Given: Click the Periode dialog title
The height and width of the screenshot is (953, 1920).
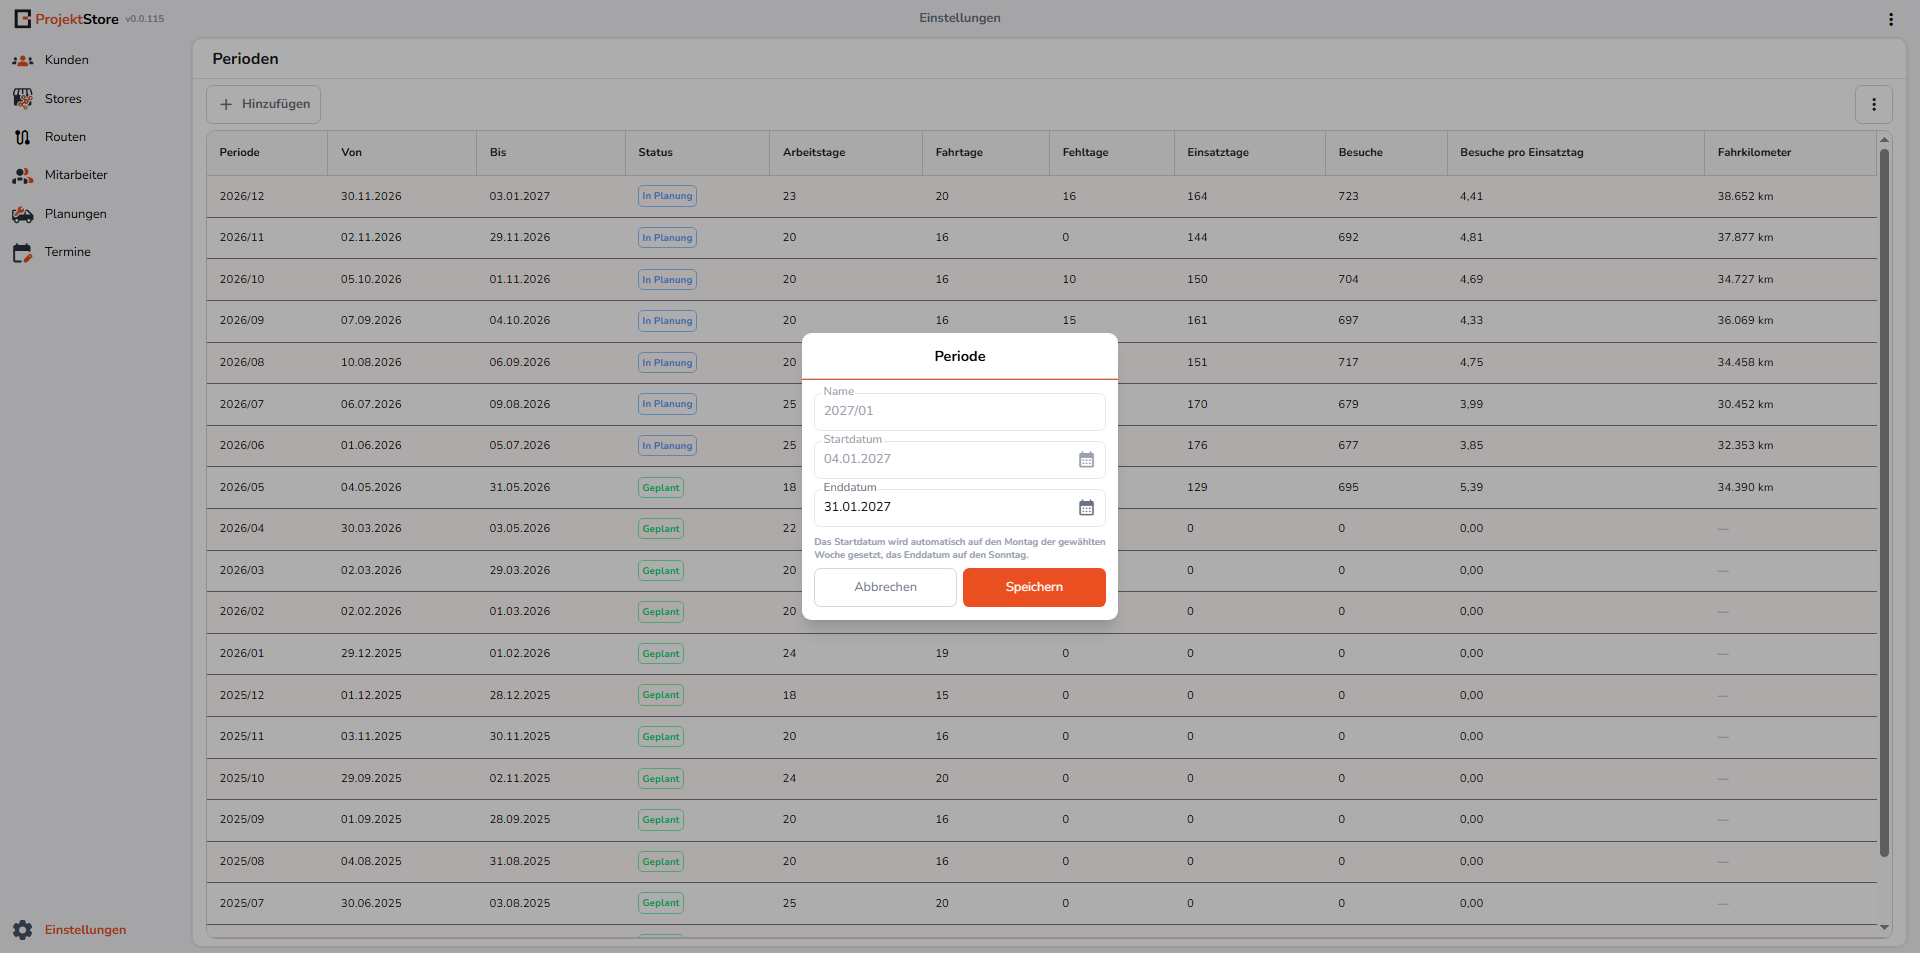Looking at the screenshot, I should point(960,356).
